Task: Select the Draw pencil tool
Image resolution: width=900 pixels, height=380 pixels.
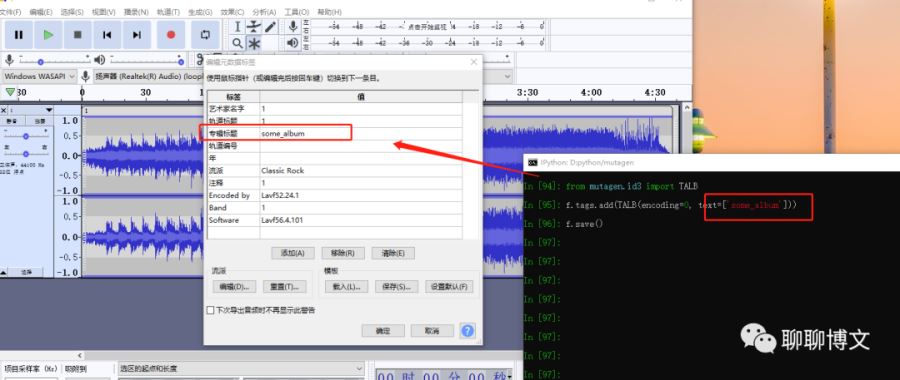Action: [270, 26]
